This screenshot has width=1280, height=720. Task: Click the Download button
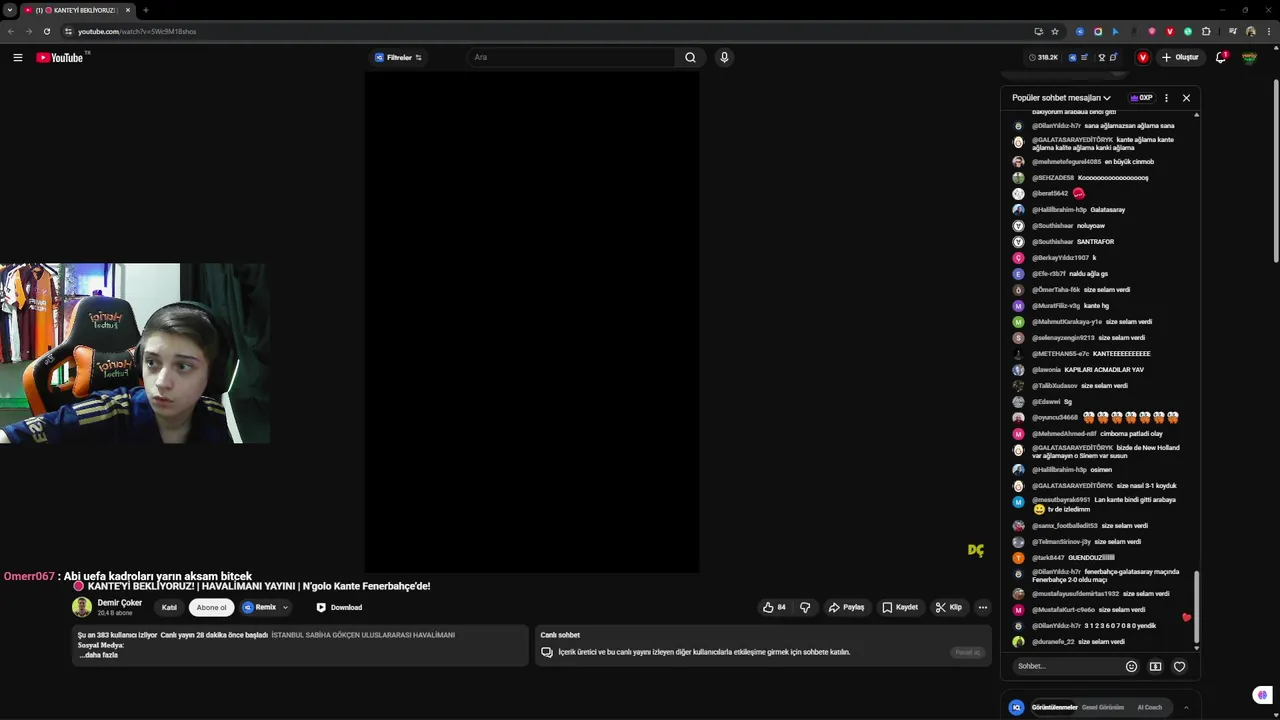pyautogui.click(x=339, y=607)
